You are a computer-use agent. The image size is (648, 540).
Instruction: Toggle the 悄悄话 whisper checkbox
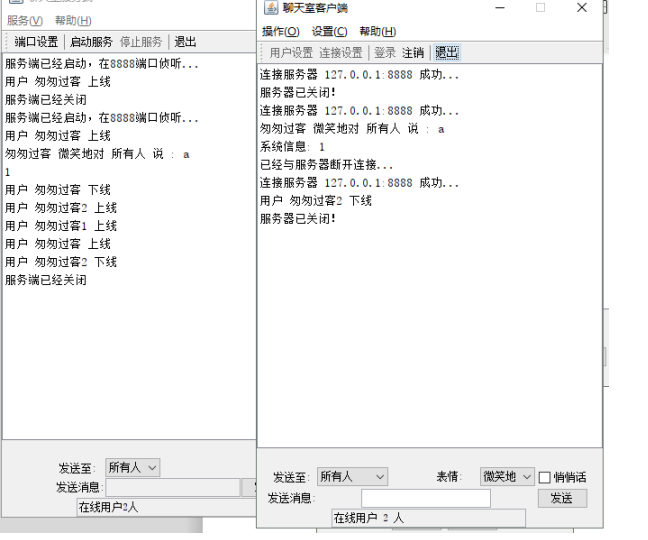pyautogui.click(x=545, y=478)
